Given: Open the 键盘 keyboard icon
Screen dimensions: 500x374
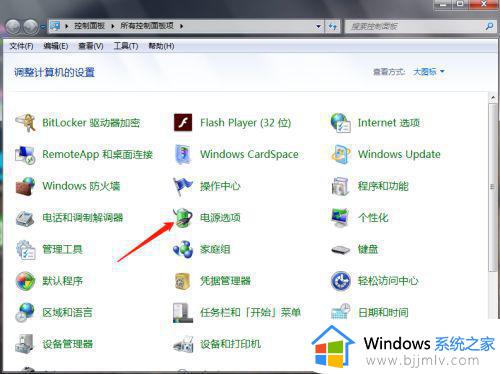Looking at the screenshot, I should [340, 249].
